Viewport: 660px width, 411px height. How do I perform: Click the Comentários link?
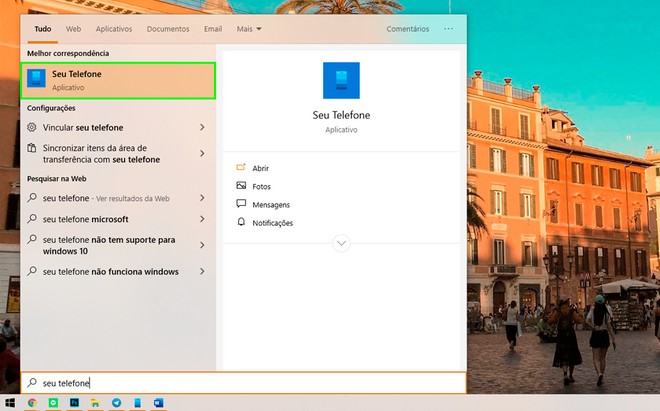click(407, 29)
